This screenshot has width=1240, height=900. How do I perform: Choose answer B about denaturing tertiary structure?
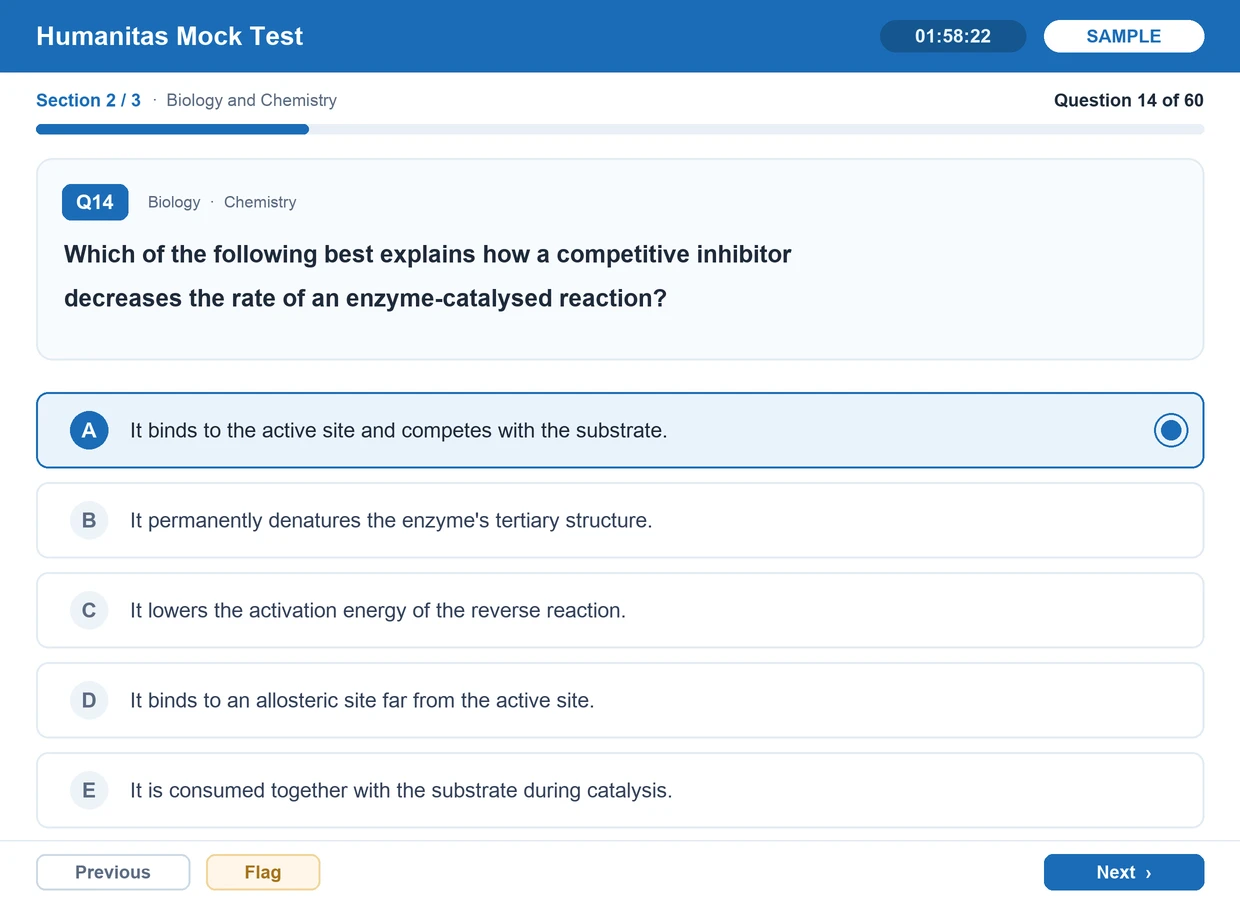[620, 520]
